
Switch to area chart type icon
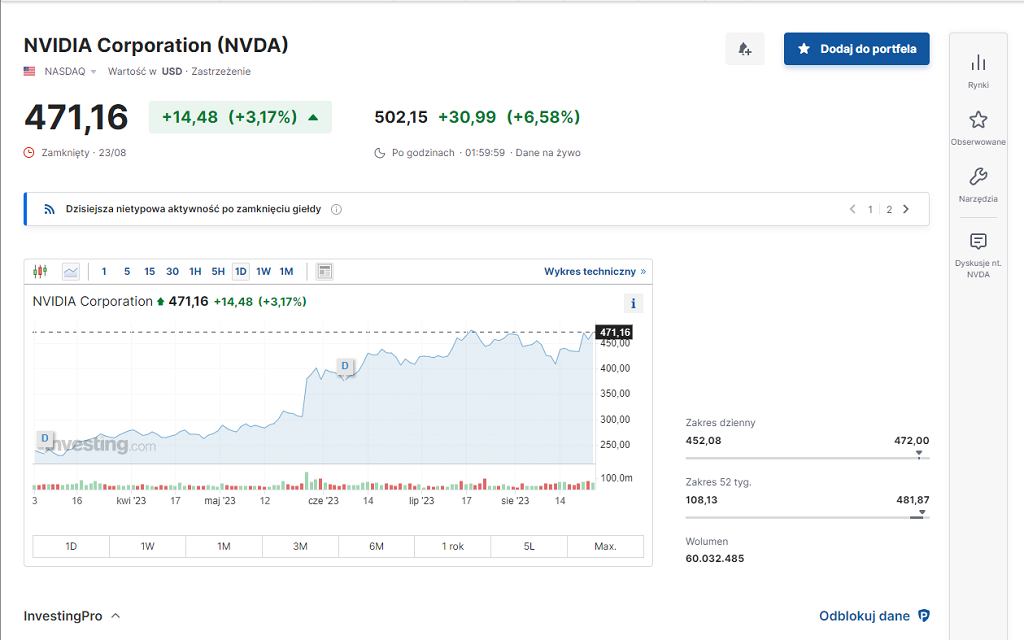pyautogui.click(x=71, y=271)
